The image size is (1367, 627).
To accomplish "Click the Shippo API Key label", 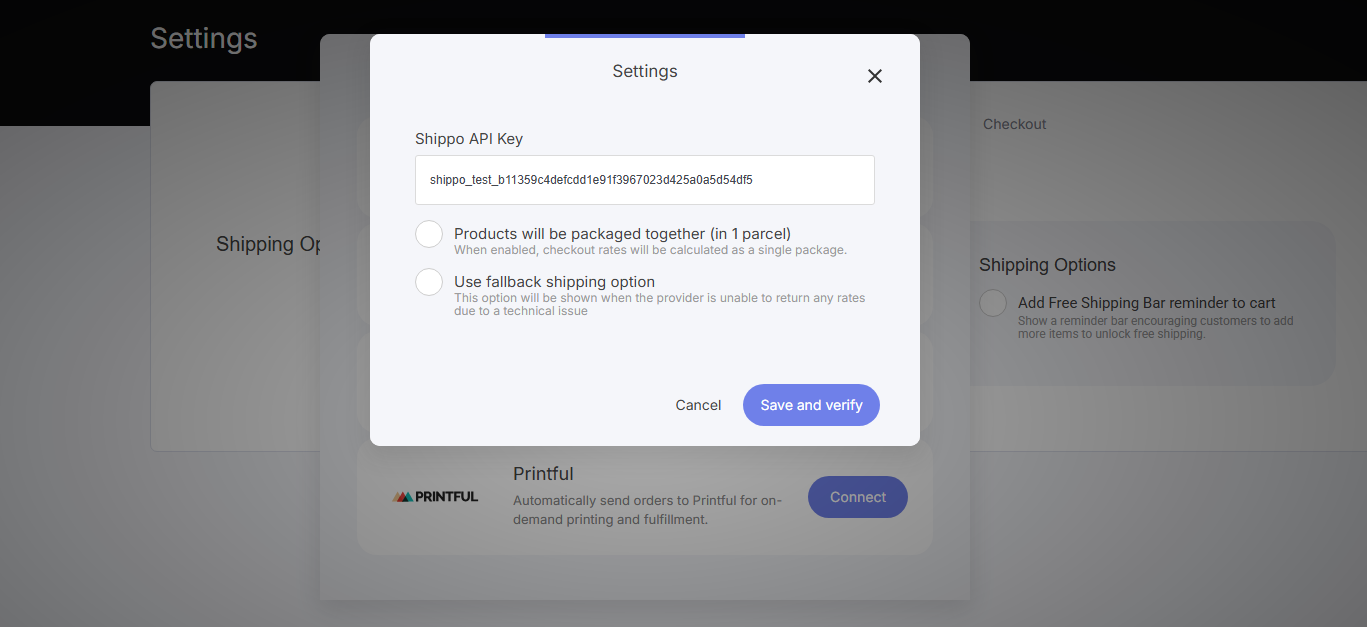I will (x=469, y=139).
